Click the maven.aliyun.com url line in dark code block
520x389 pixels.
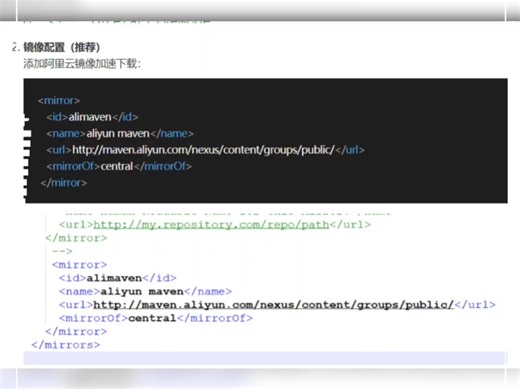[205, 150]
